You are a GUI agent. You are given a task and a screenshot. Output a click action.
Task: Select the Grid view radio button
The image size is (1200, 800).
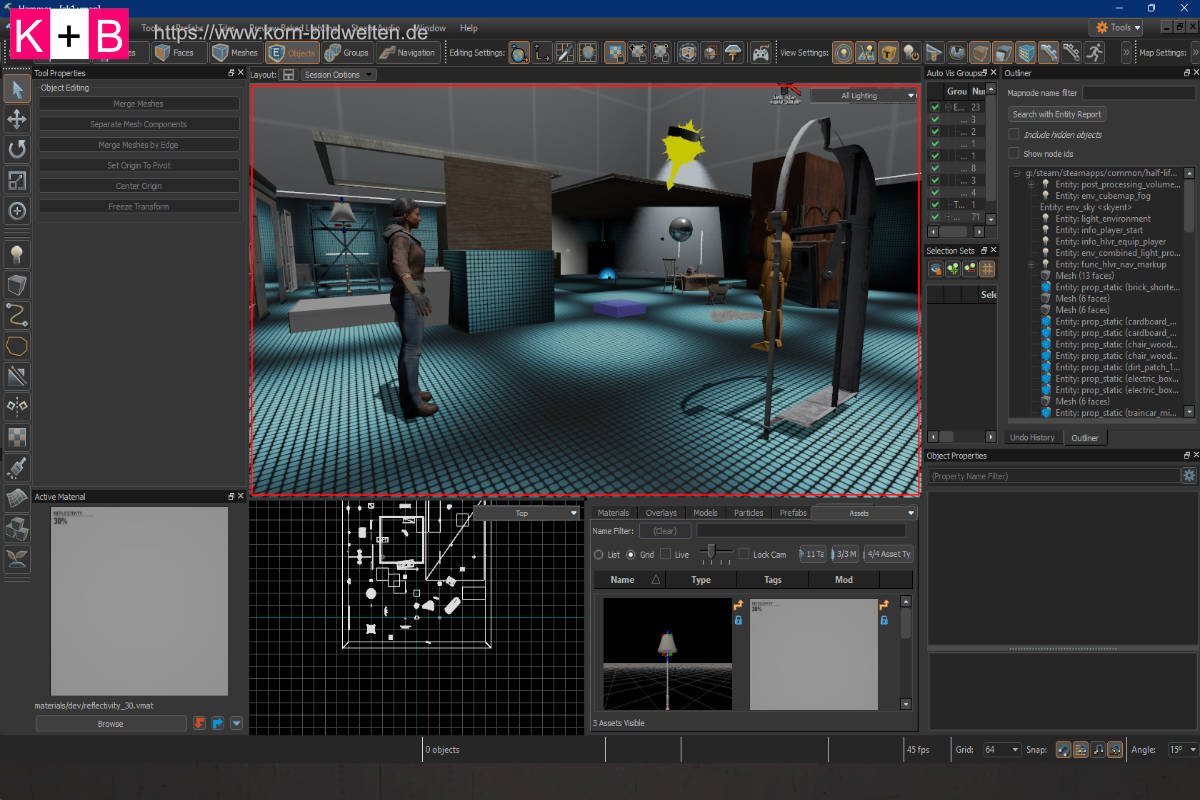(631, 554)
